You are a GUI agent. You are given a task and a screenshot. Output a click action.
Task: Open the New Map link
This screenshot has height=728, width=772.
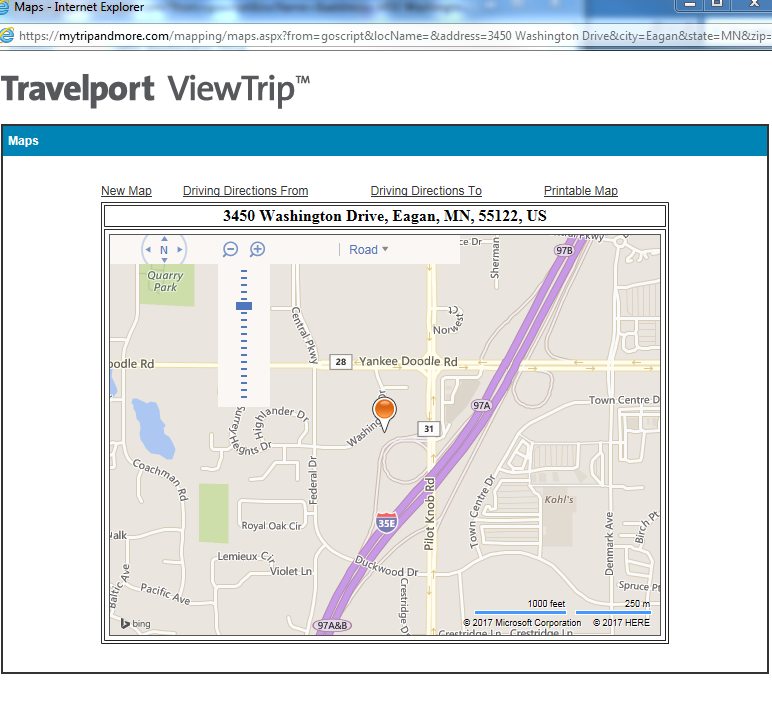point(127,190)
